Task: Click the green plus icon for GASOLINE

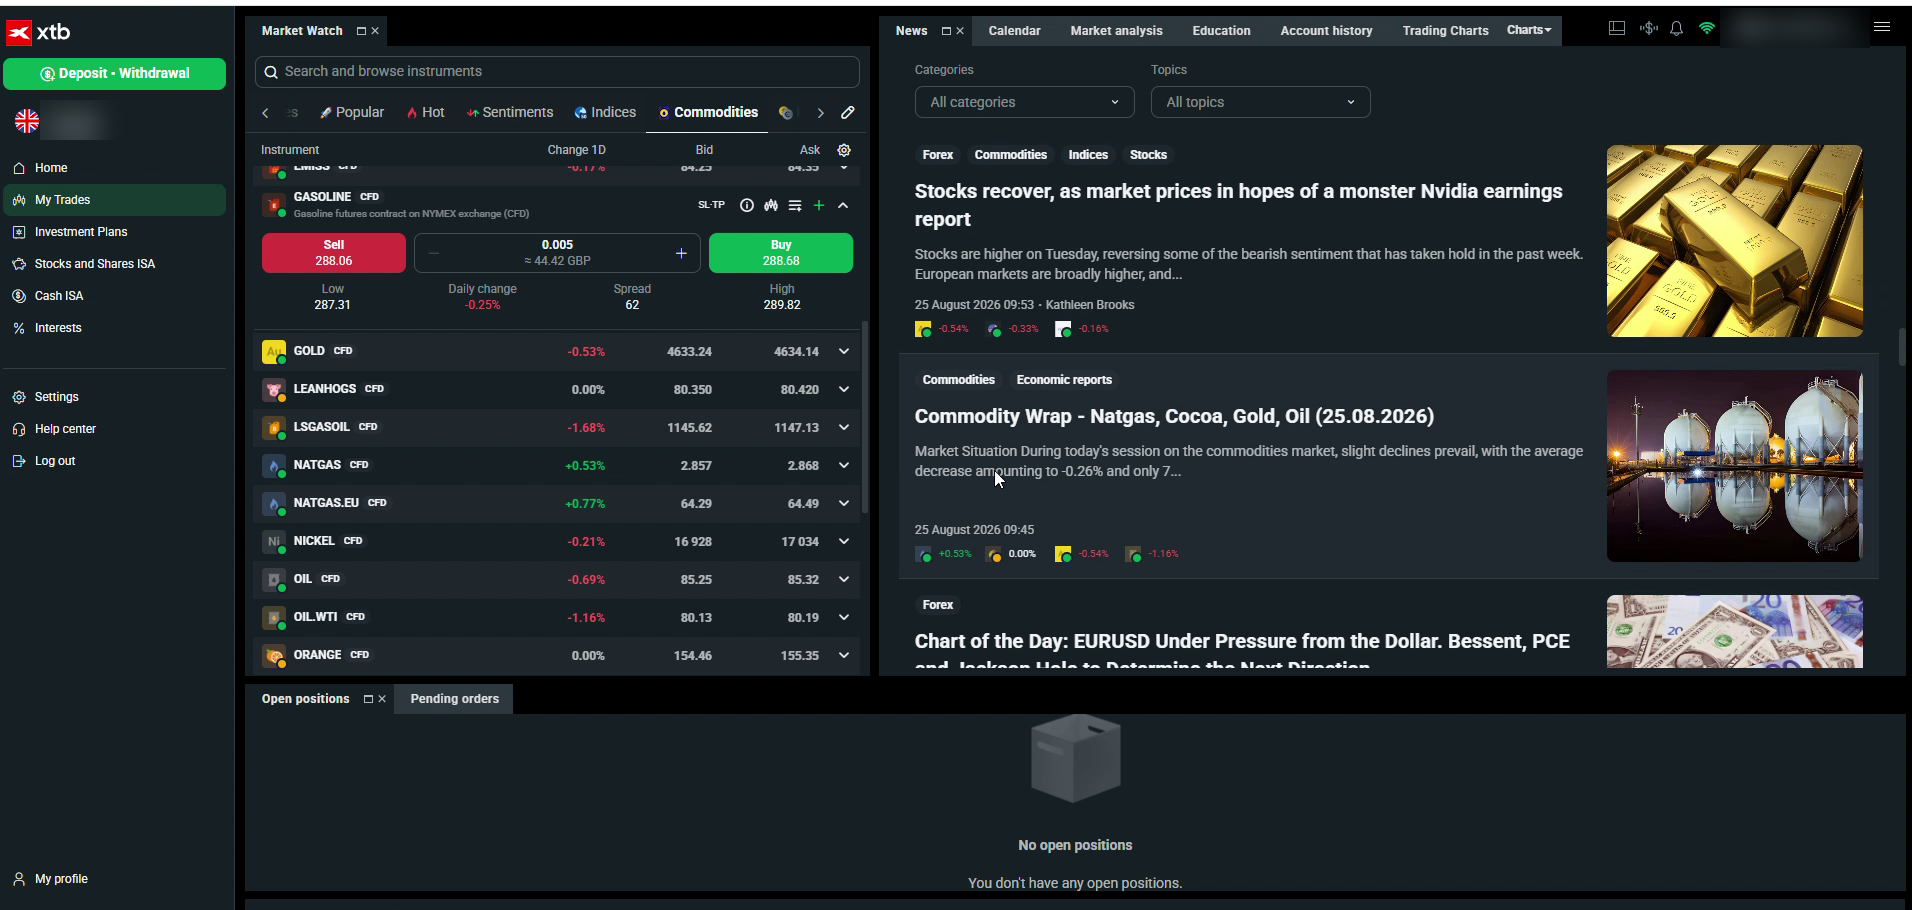Action: click(819, 205)
